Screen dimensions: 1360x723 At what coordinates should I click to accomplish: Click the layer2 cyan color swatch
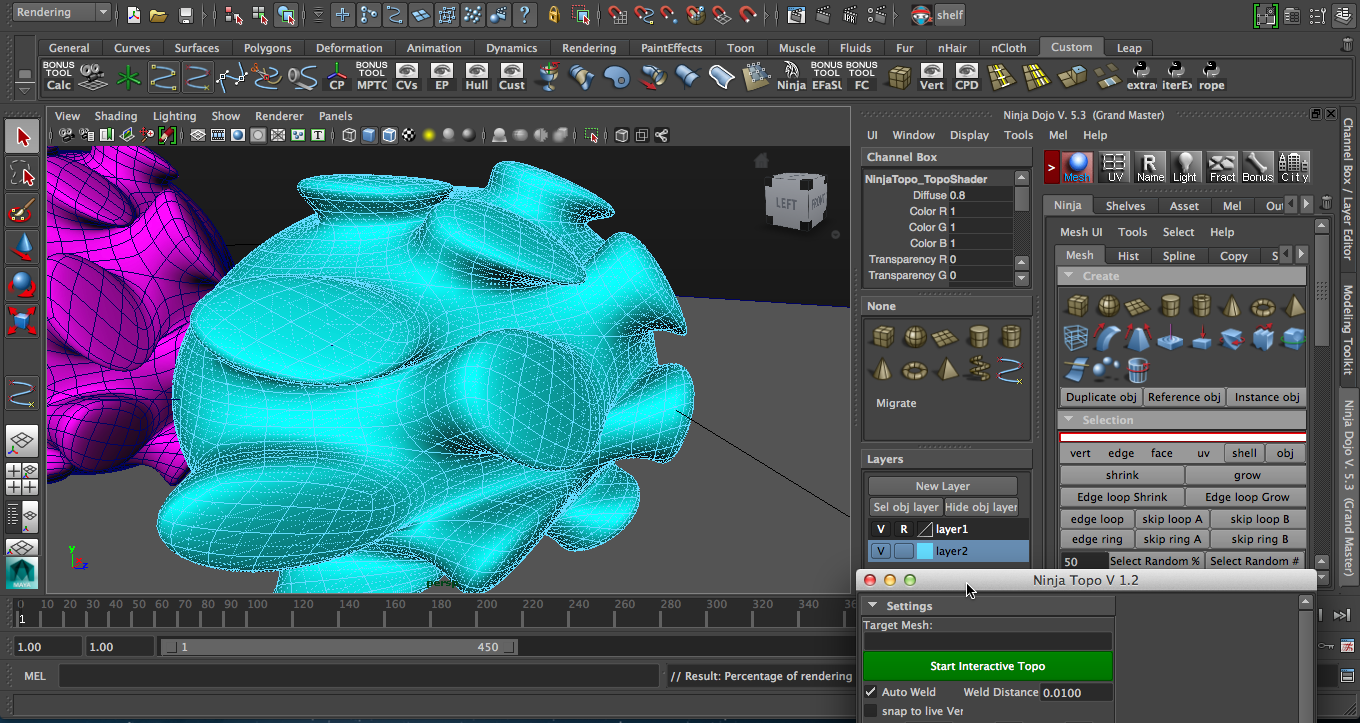925,551
